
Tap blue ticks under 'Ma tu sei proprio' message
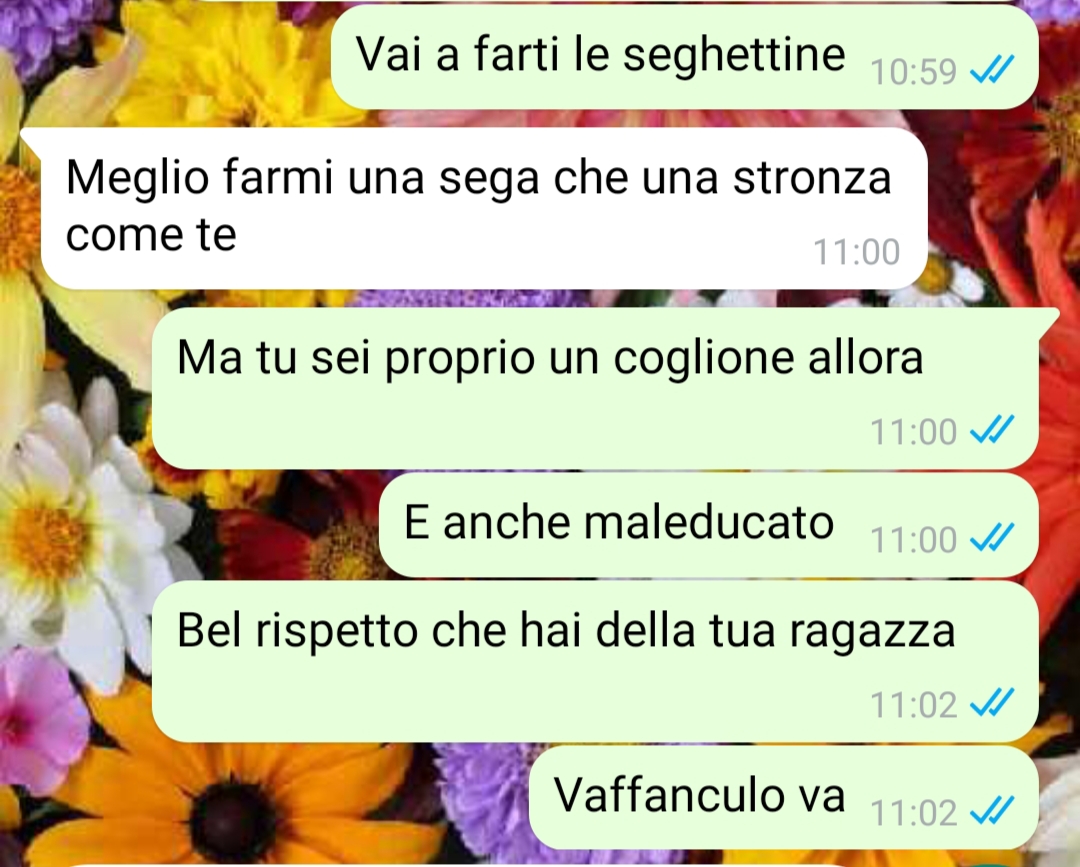point(992,430)
